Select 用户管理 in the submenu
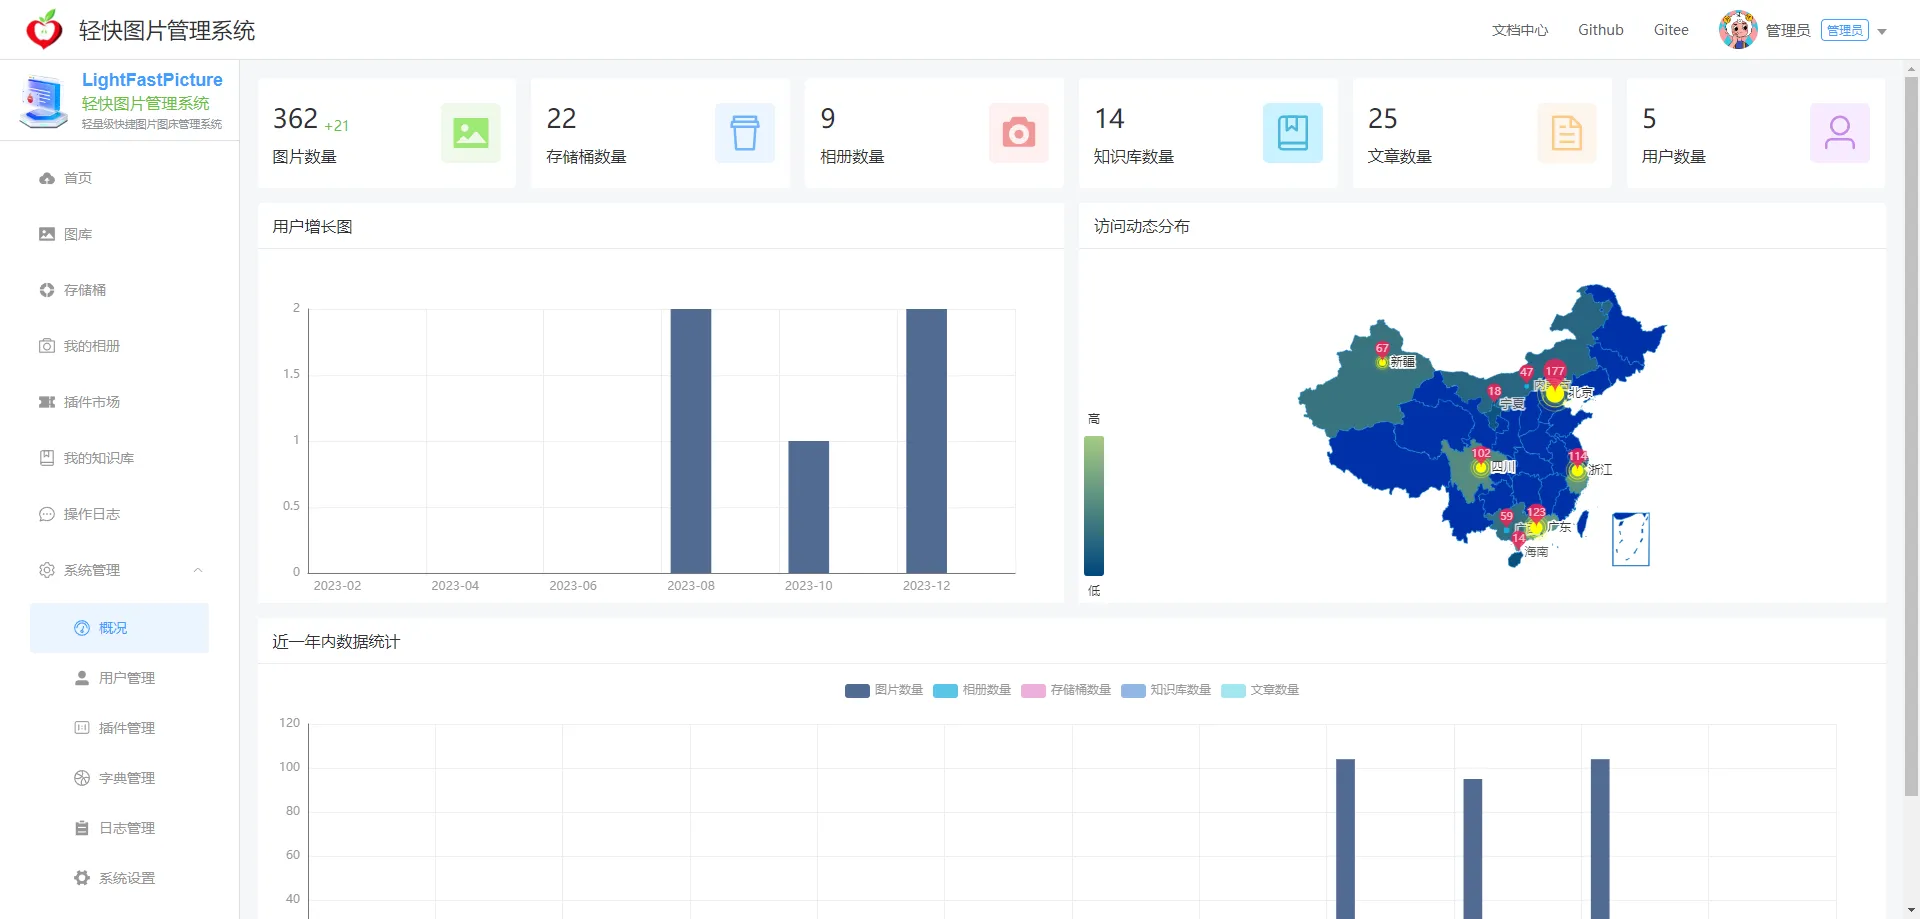Image resolution: width=1920 pixels, height=919 pixels. click(120, 678)
